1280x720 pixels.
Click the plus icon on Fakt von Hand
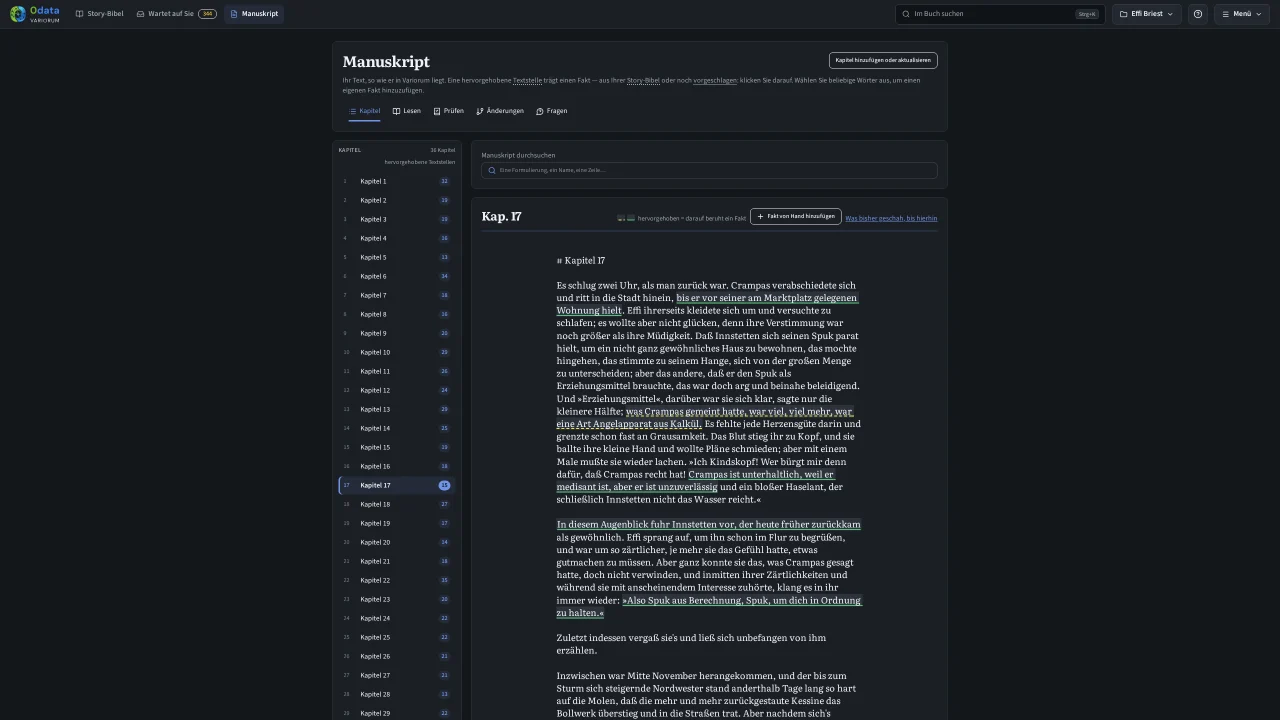(x=760, y=216)
